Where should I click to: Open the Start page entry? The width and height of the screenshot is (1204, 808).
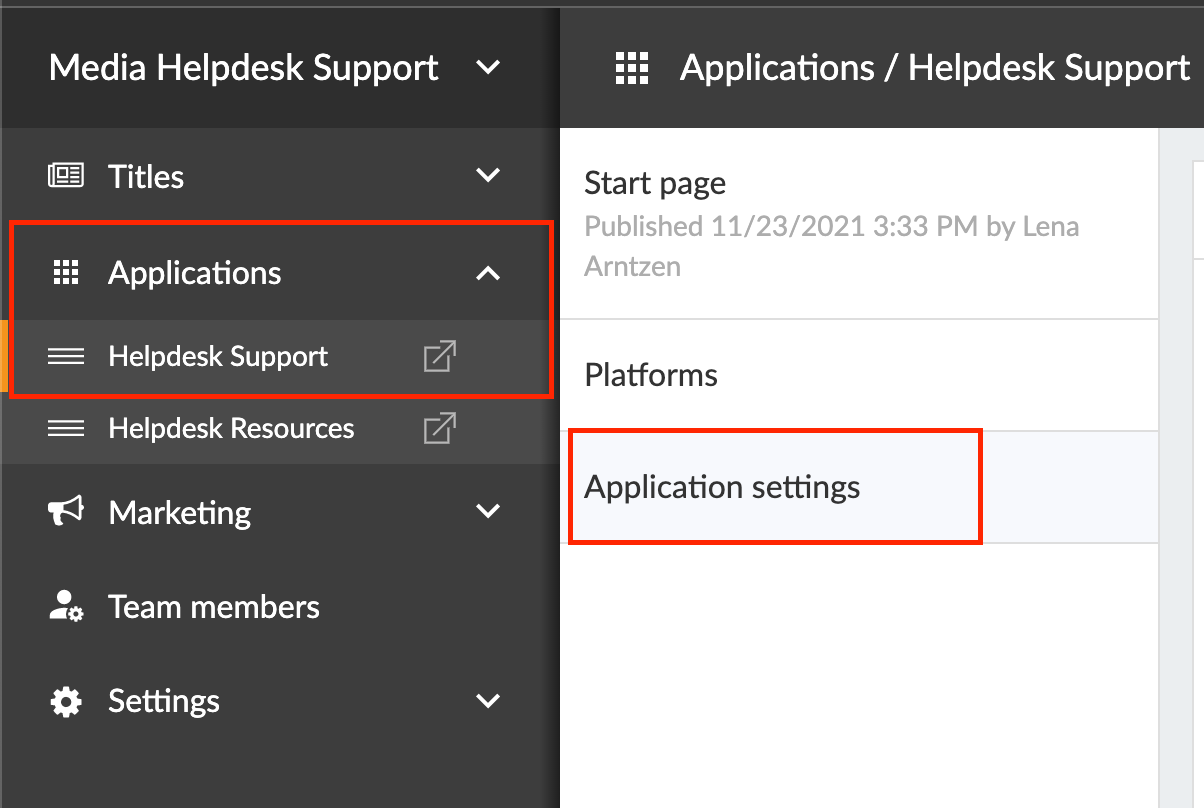coord(655,184)
